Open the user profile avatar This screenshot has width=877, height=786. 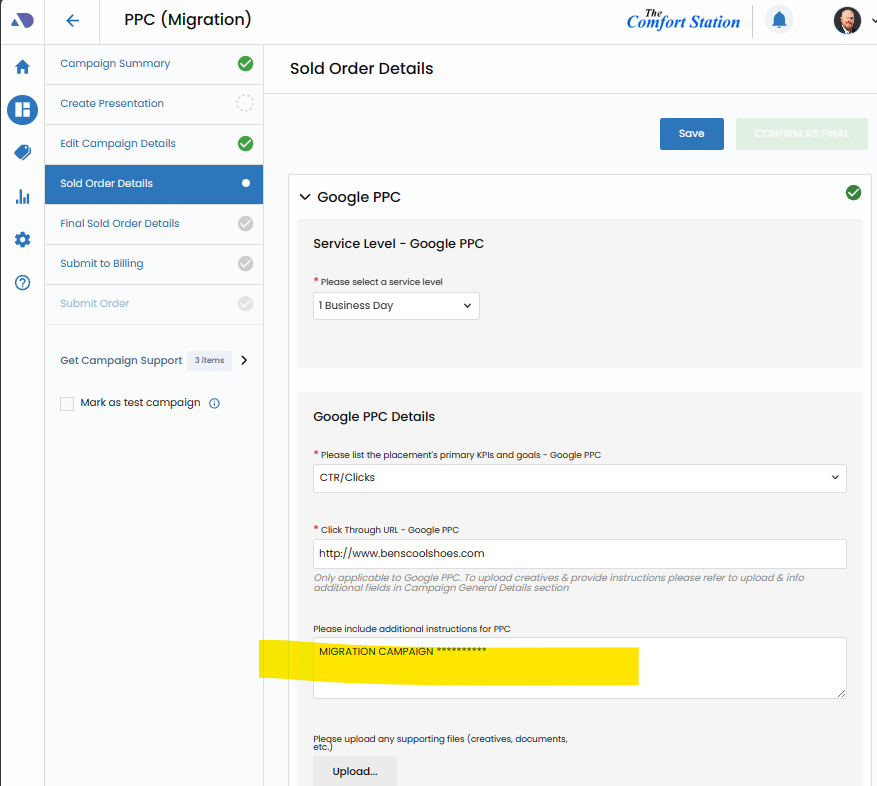click(x=847, y=20)
